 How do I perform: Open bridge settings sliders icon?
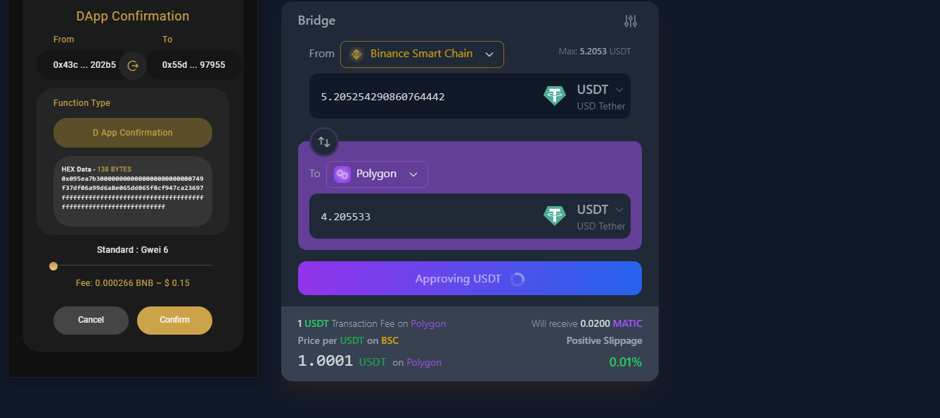pyautogui.click(x=630, y=21)
